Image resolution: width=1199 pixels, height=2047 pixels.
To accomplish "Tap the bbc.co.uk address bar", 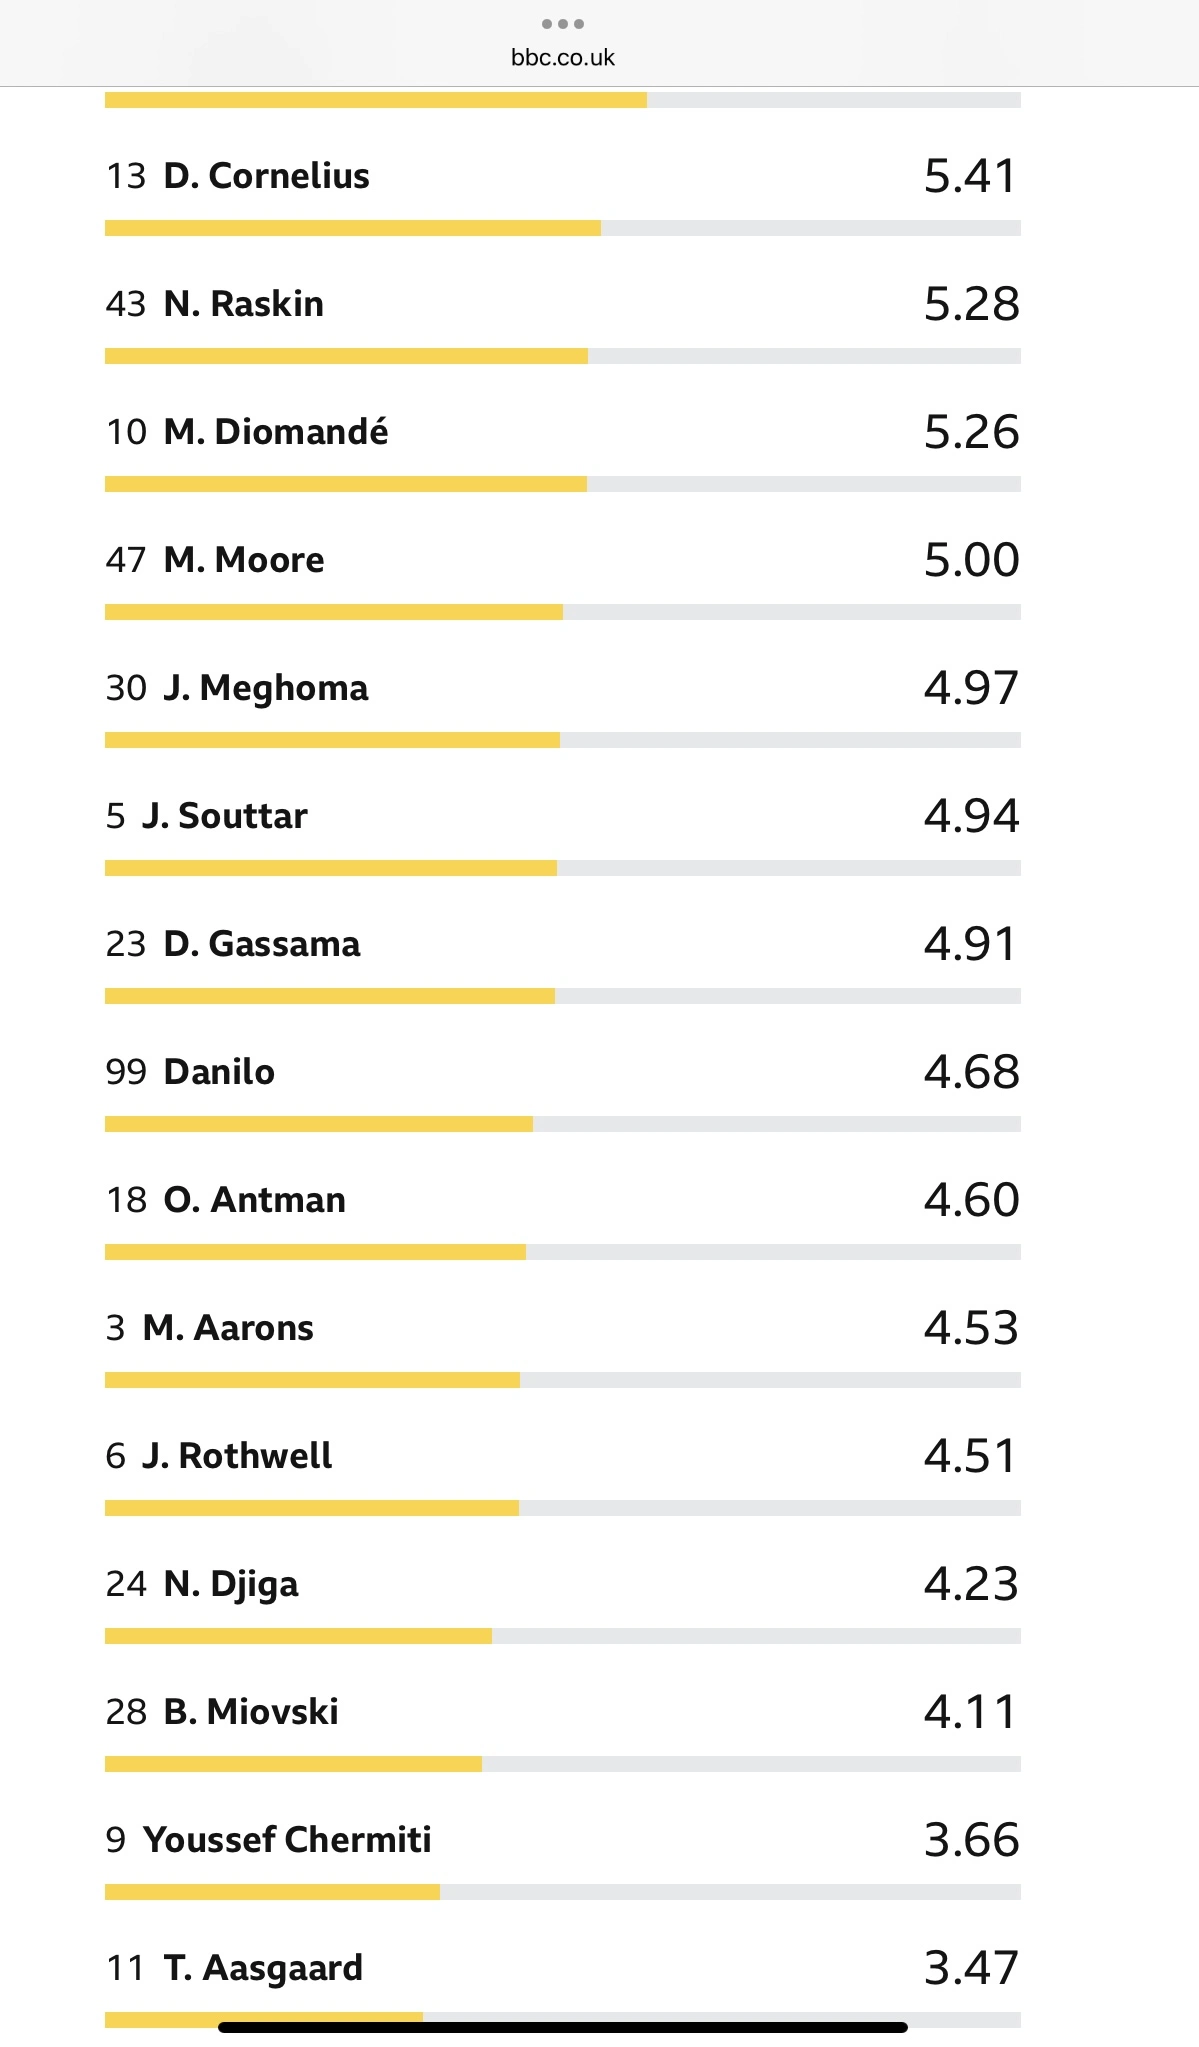I will coord(562,58).
